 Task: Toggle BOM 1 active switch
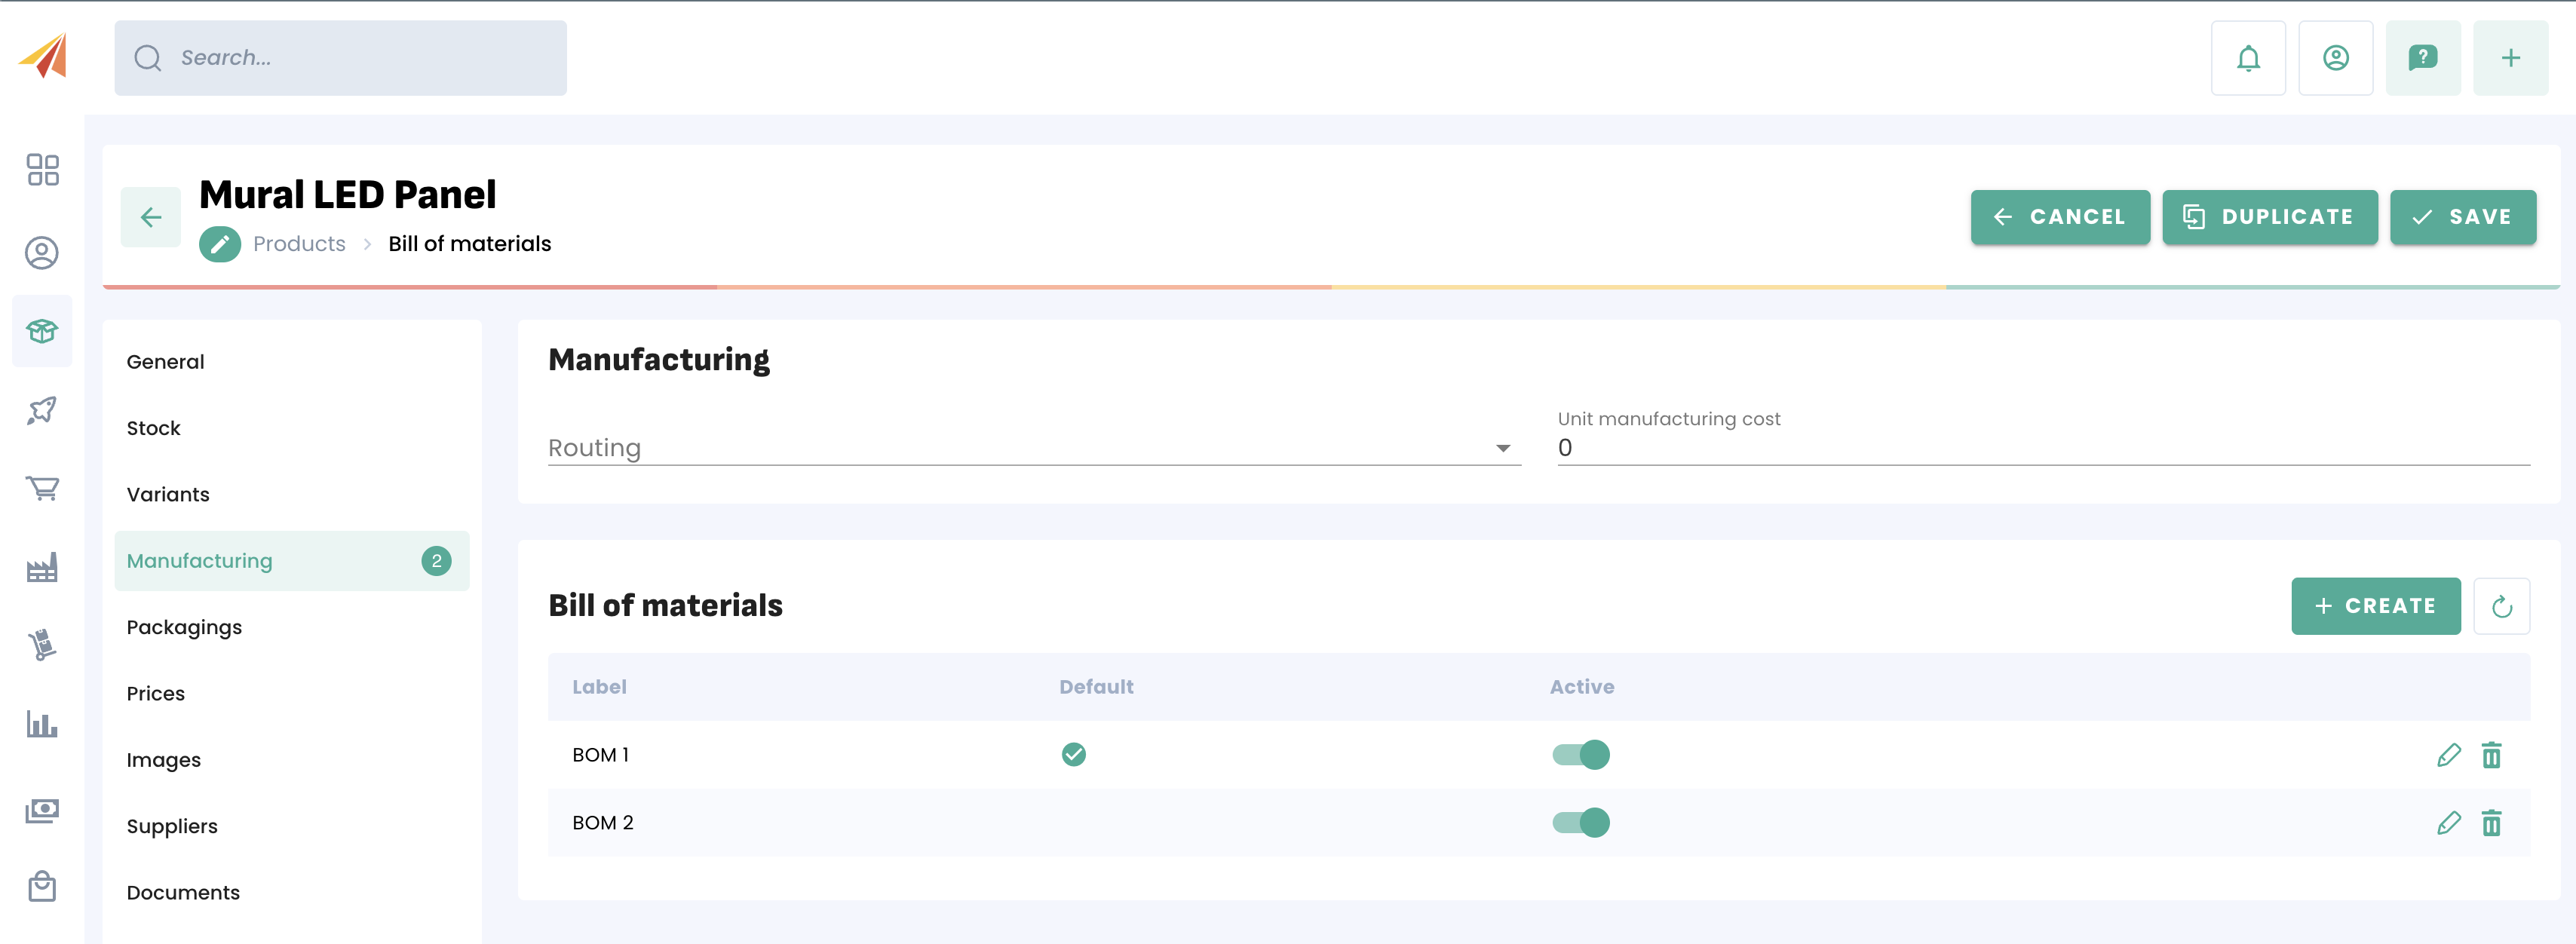click(x=1580, y=755)
